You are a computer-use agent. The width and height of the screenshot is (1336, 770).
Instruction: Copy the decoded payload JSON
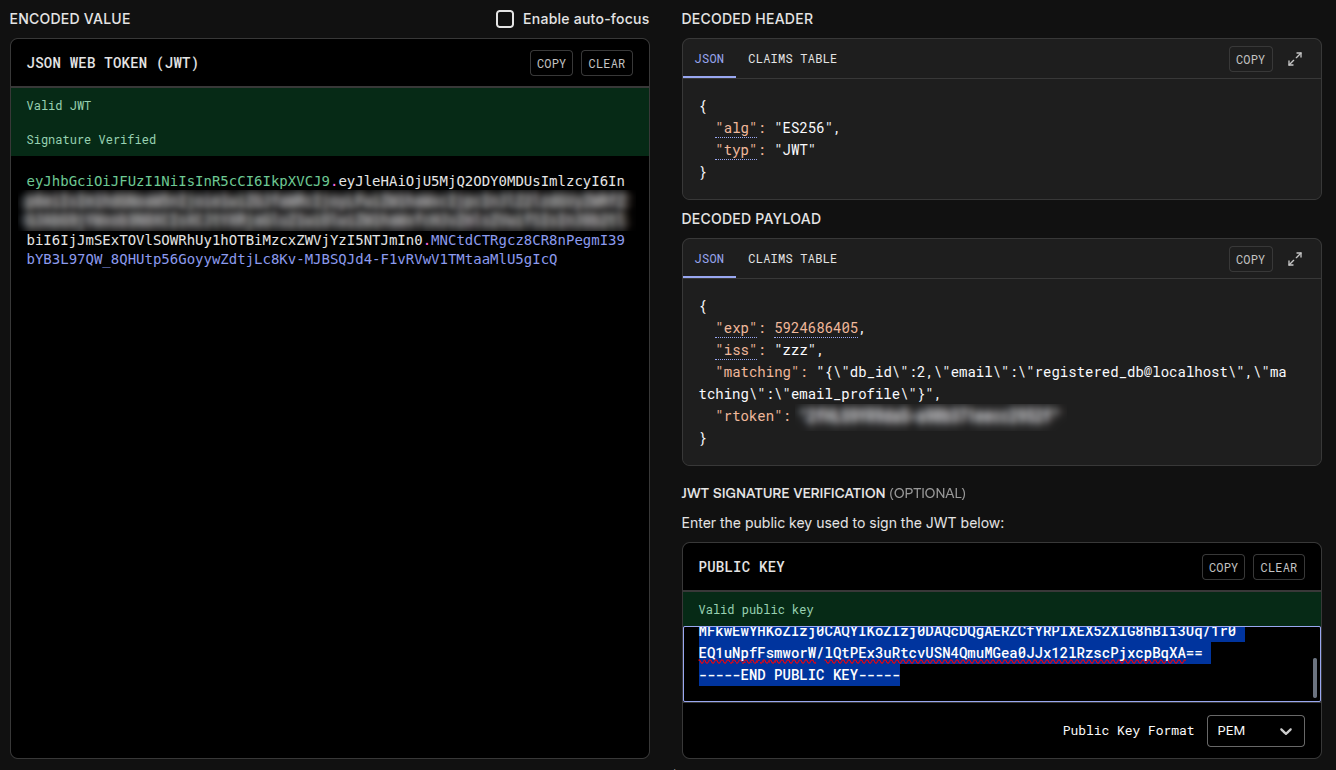click(1250, 259)
